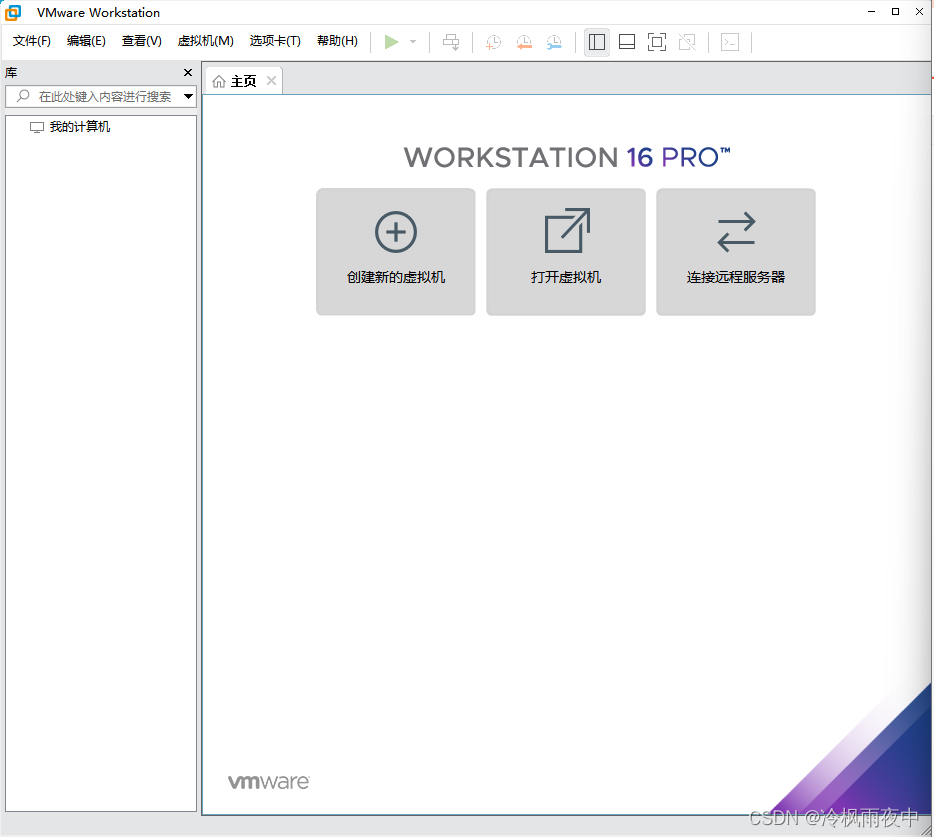Maximize the VMware Workstation window
Image resolution: width=934 pixels, height=837 pixels.
tap(895, 11)
